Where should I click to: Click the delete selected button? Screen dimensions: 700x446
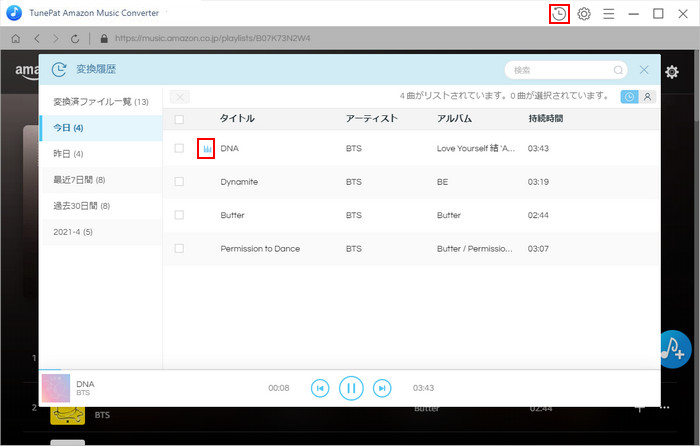[179, 97]
